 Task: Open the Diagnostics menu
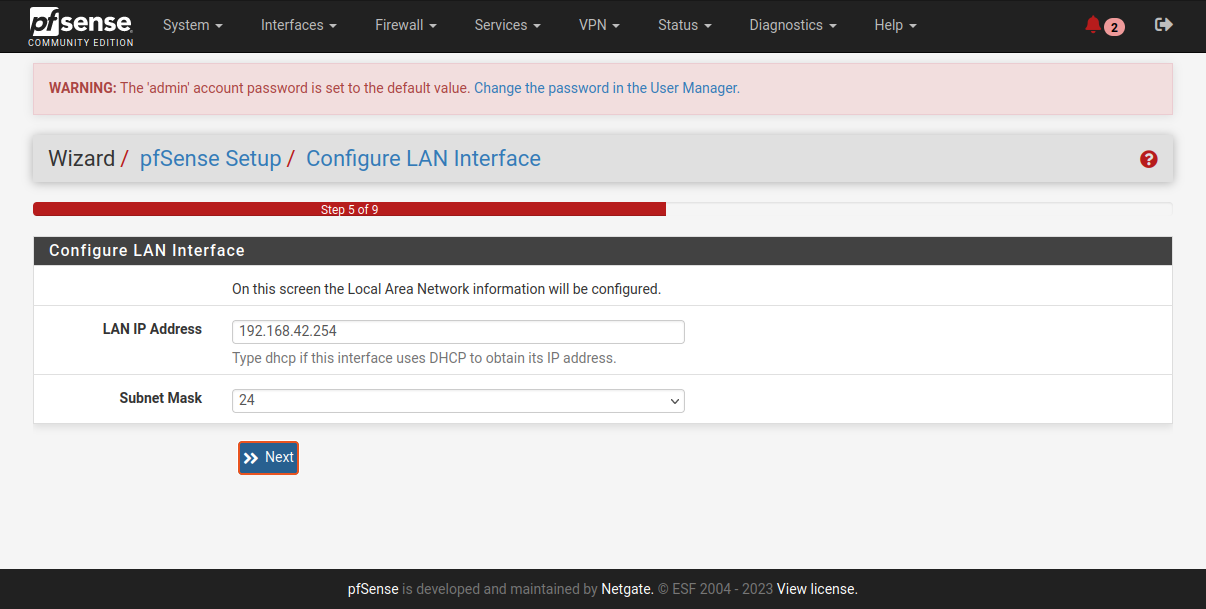point(792,25)
